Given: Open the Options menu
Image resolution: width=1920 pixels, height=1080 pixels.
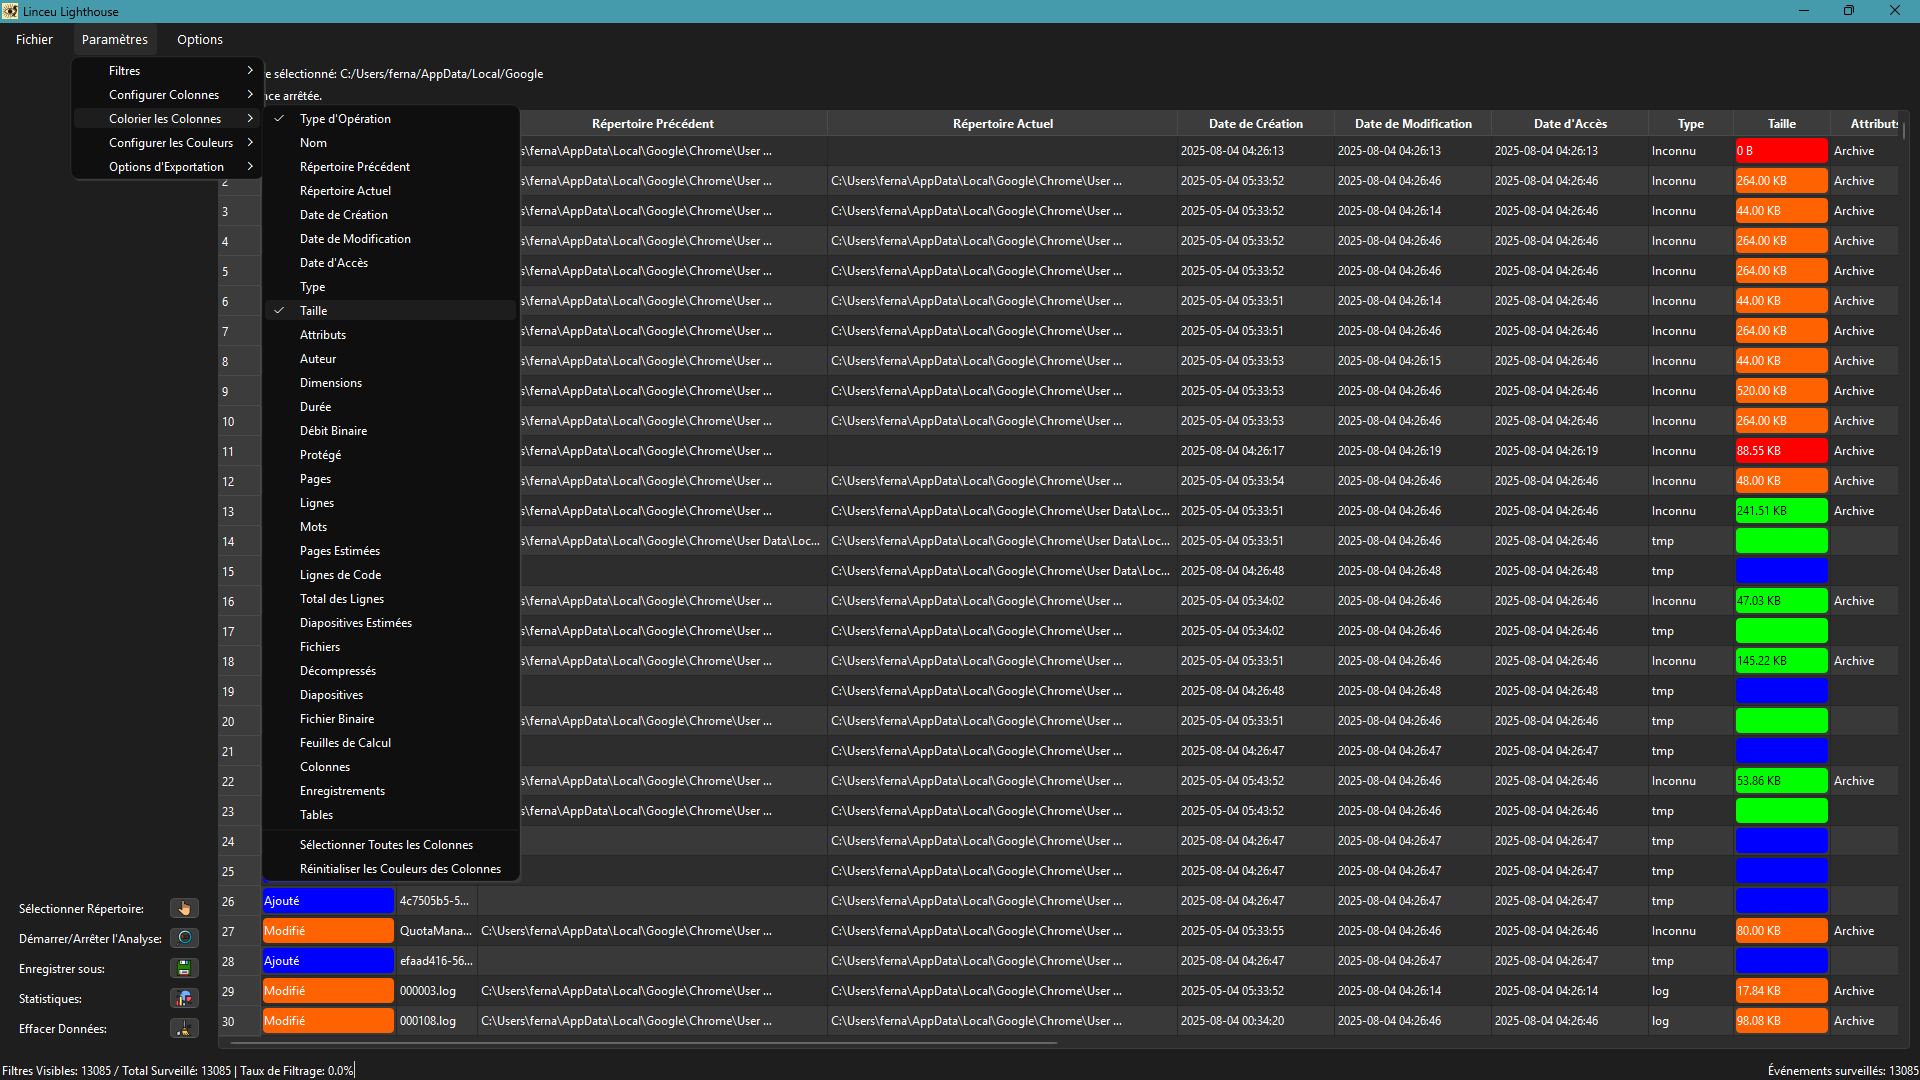Looking at the screenshot, I should (x=199, y=40).
